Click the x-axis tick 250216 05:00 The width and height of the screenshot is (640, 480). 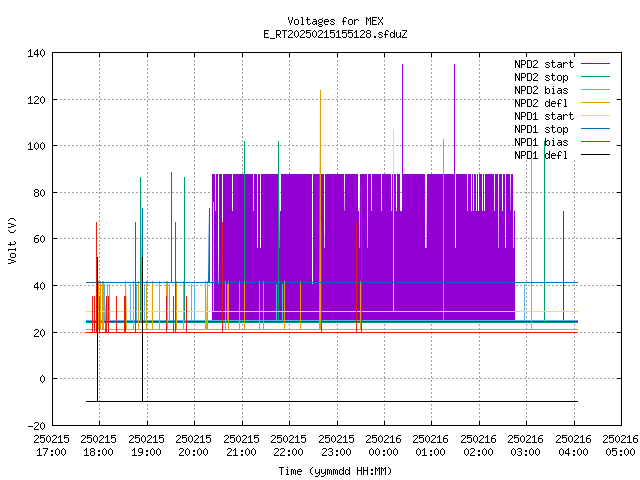620,446
